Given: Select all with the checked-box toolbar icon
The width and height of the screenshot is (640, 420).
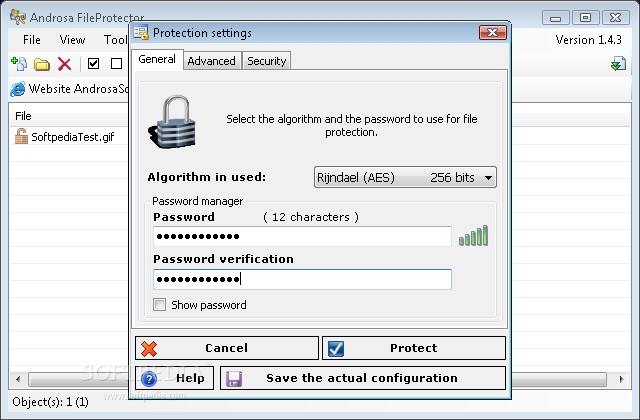Looking at the screenshot, I should [93, 64].
